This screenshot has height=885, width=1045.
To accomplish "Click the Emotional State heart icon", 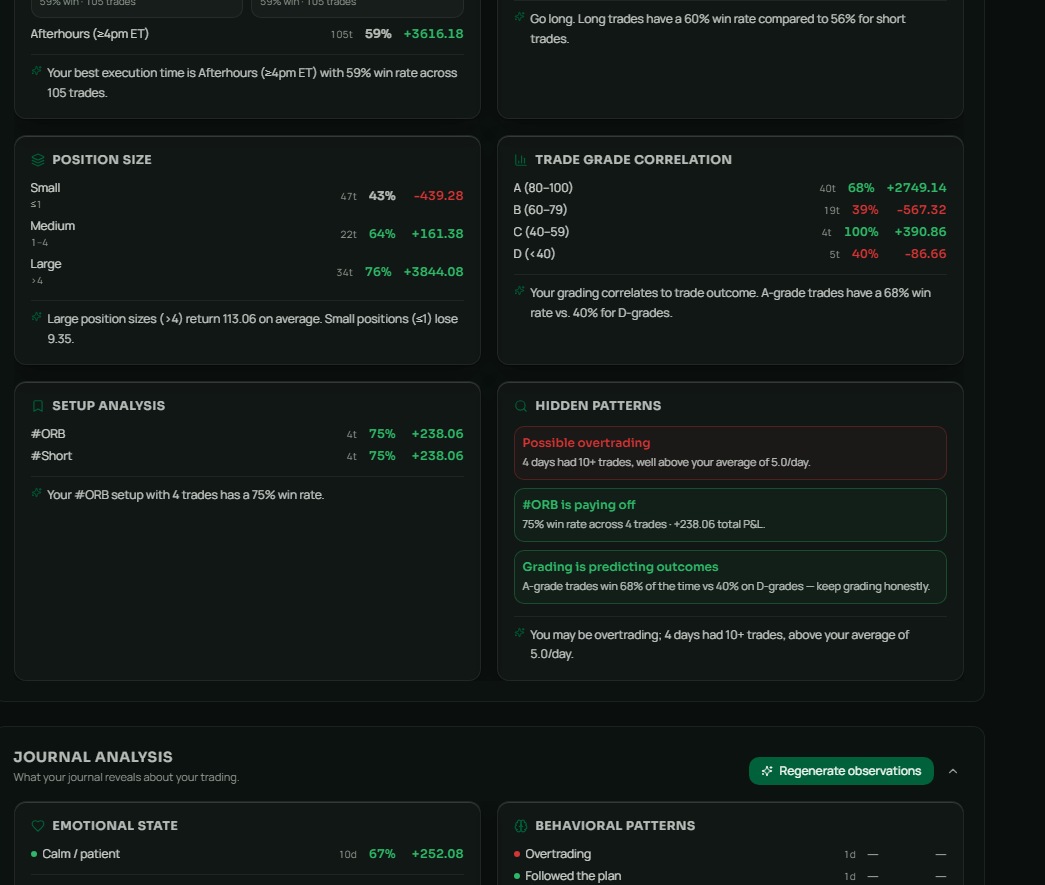I will pos(38,826).
